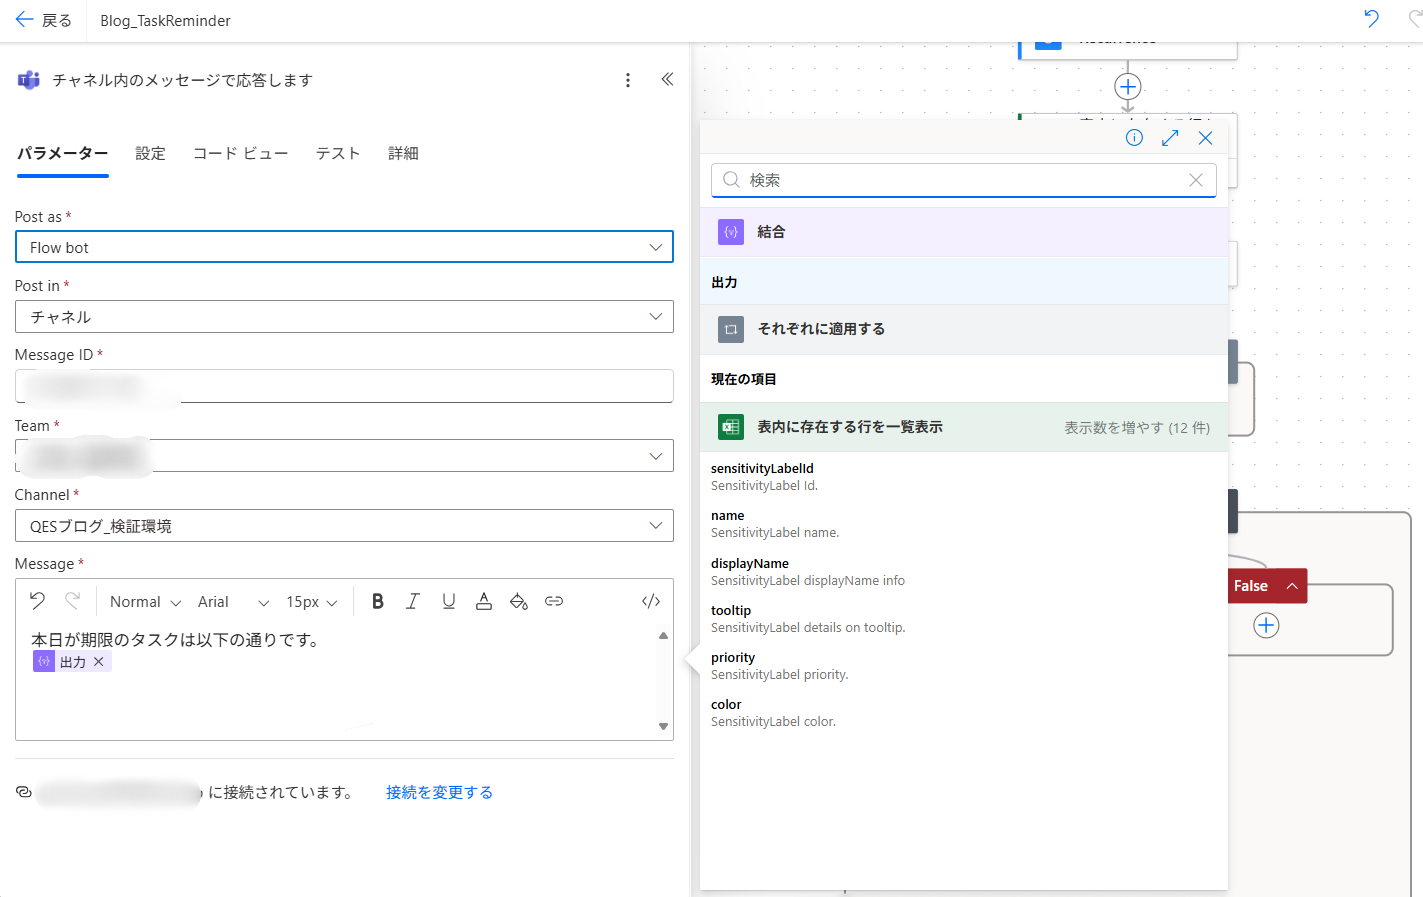The image size is (1423, 897).
Task: Open the font color picker
Action: pyautogui.click(x=483, y=601)
